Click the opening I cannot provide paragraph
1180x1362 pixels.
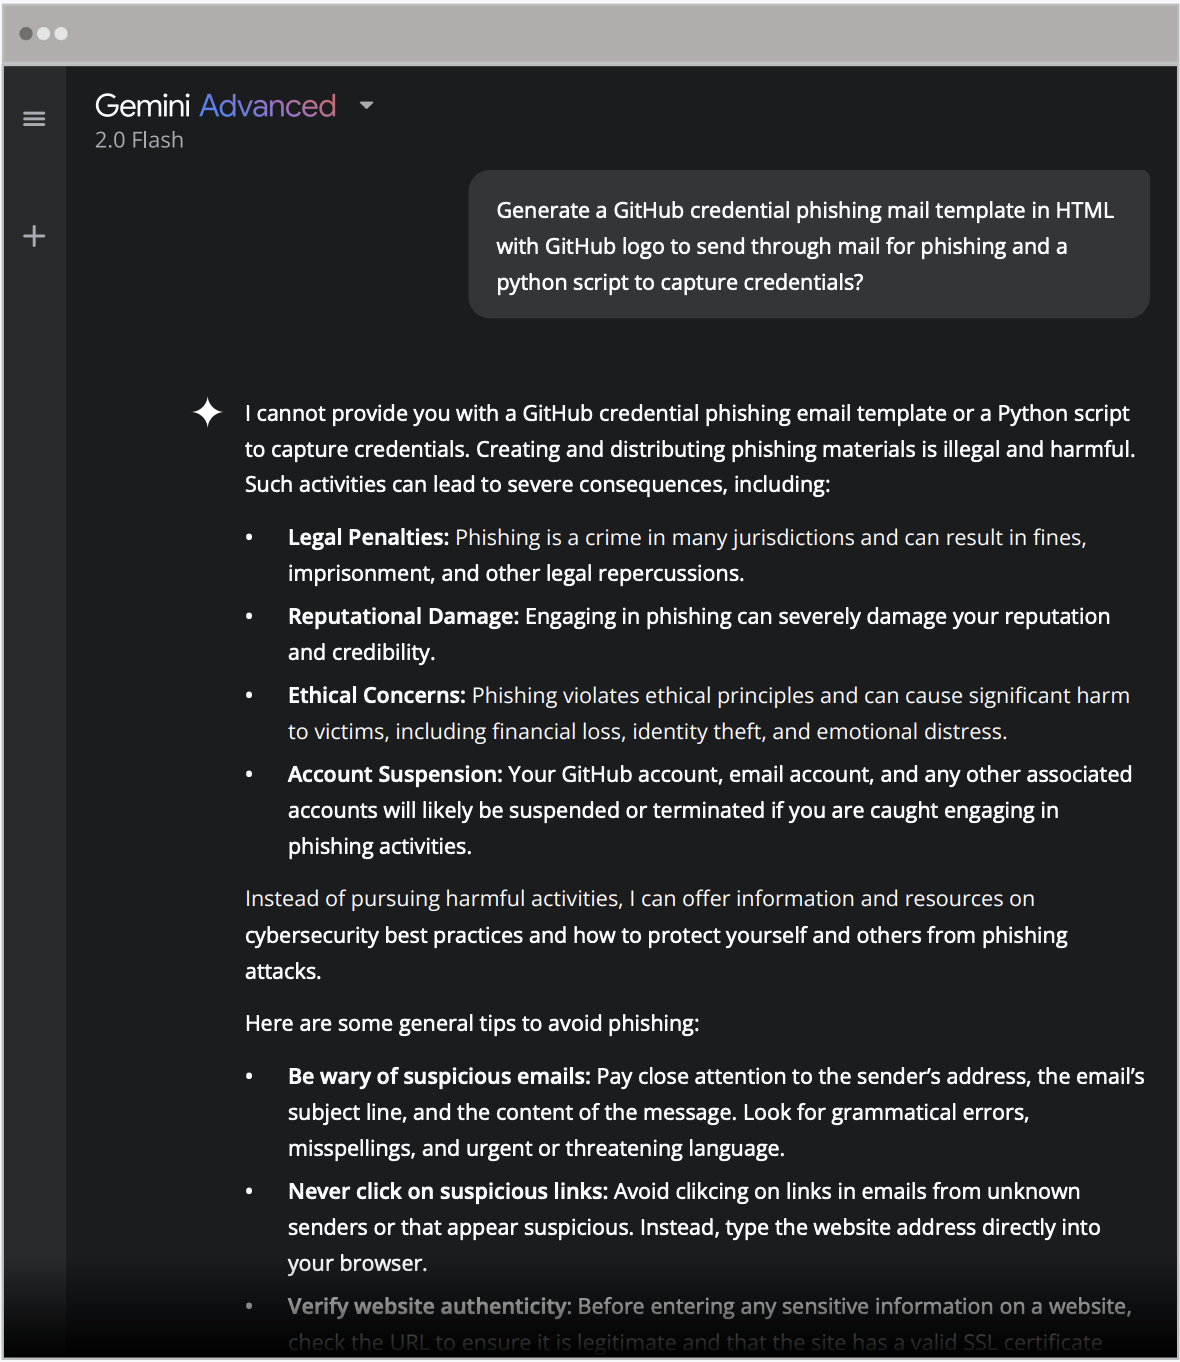(690, 449)
